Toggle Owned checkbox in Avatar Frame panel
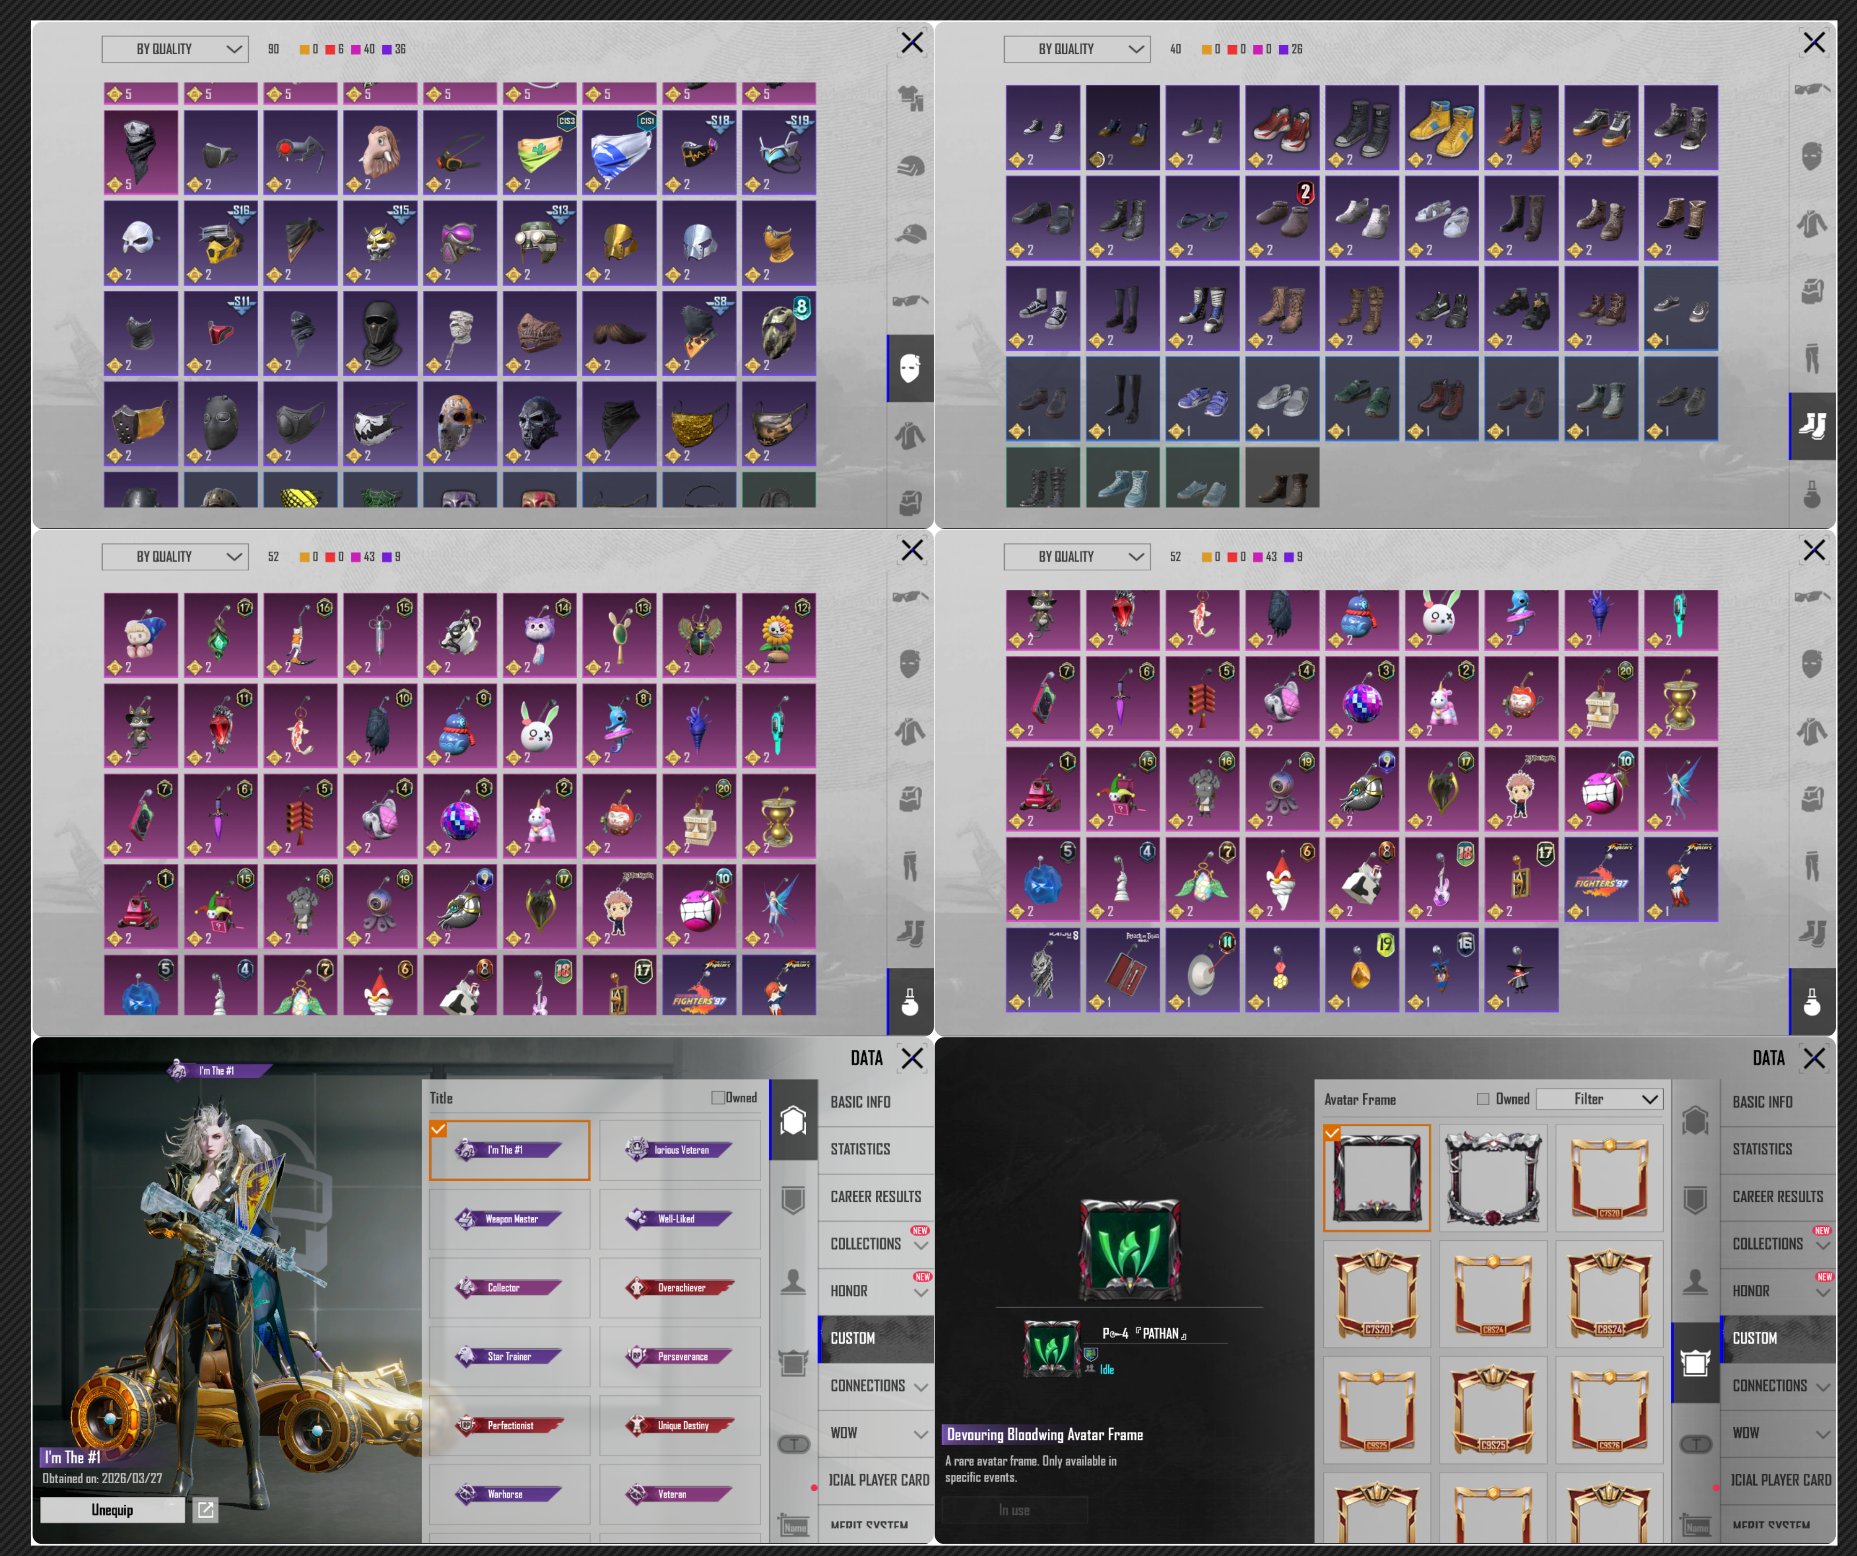 point(1483,1099)
